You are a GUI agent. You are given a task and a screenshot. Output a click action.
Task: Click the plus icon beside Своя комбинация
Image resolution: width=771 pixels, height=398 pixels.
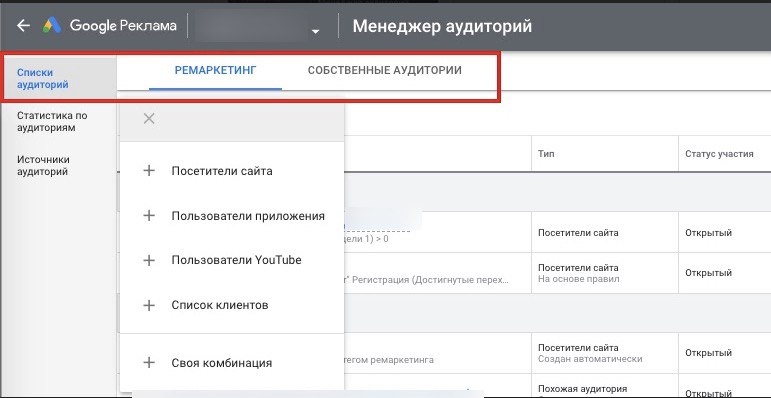pos(149,363)
